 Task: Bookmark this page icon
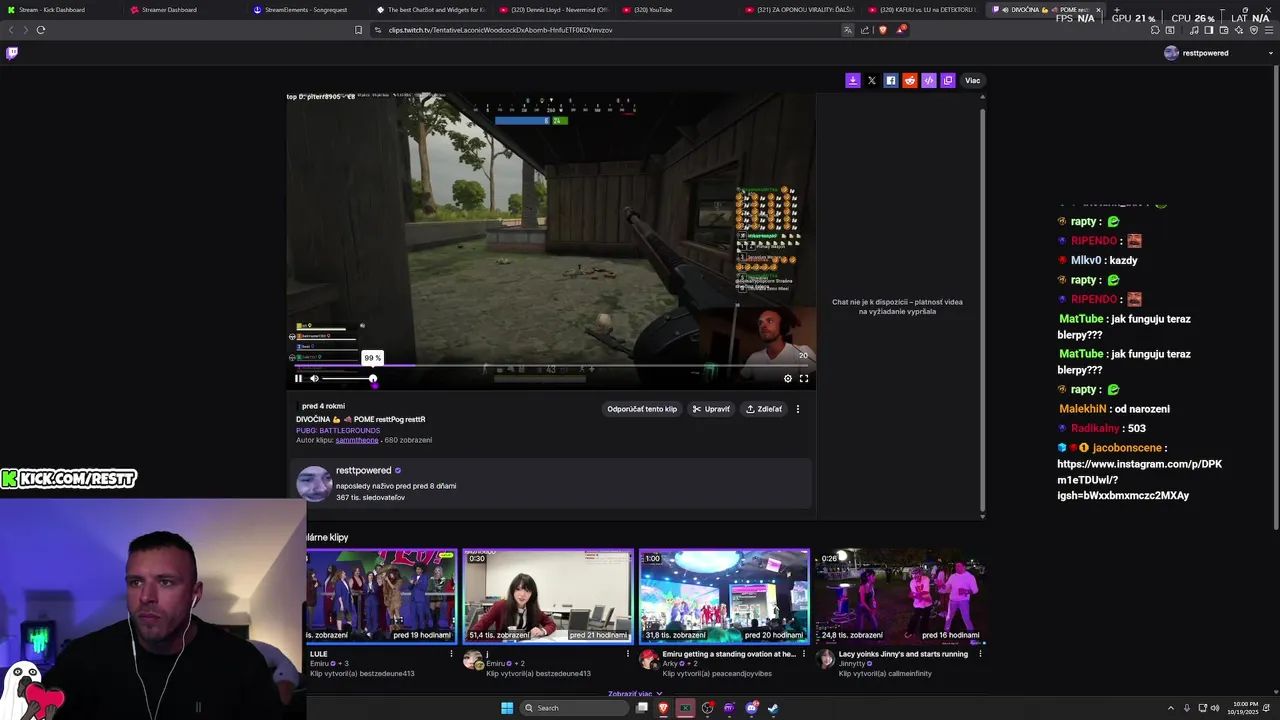coord(358,30)
